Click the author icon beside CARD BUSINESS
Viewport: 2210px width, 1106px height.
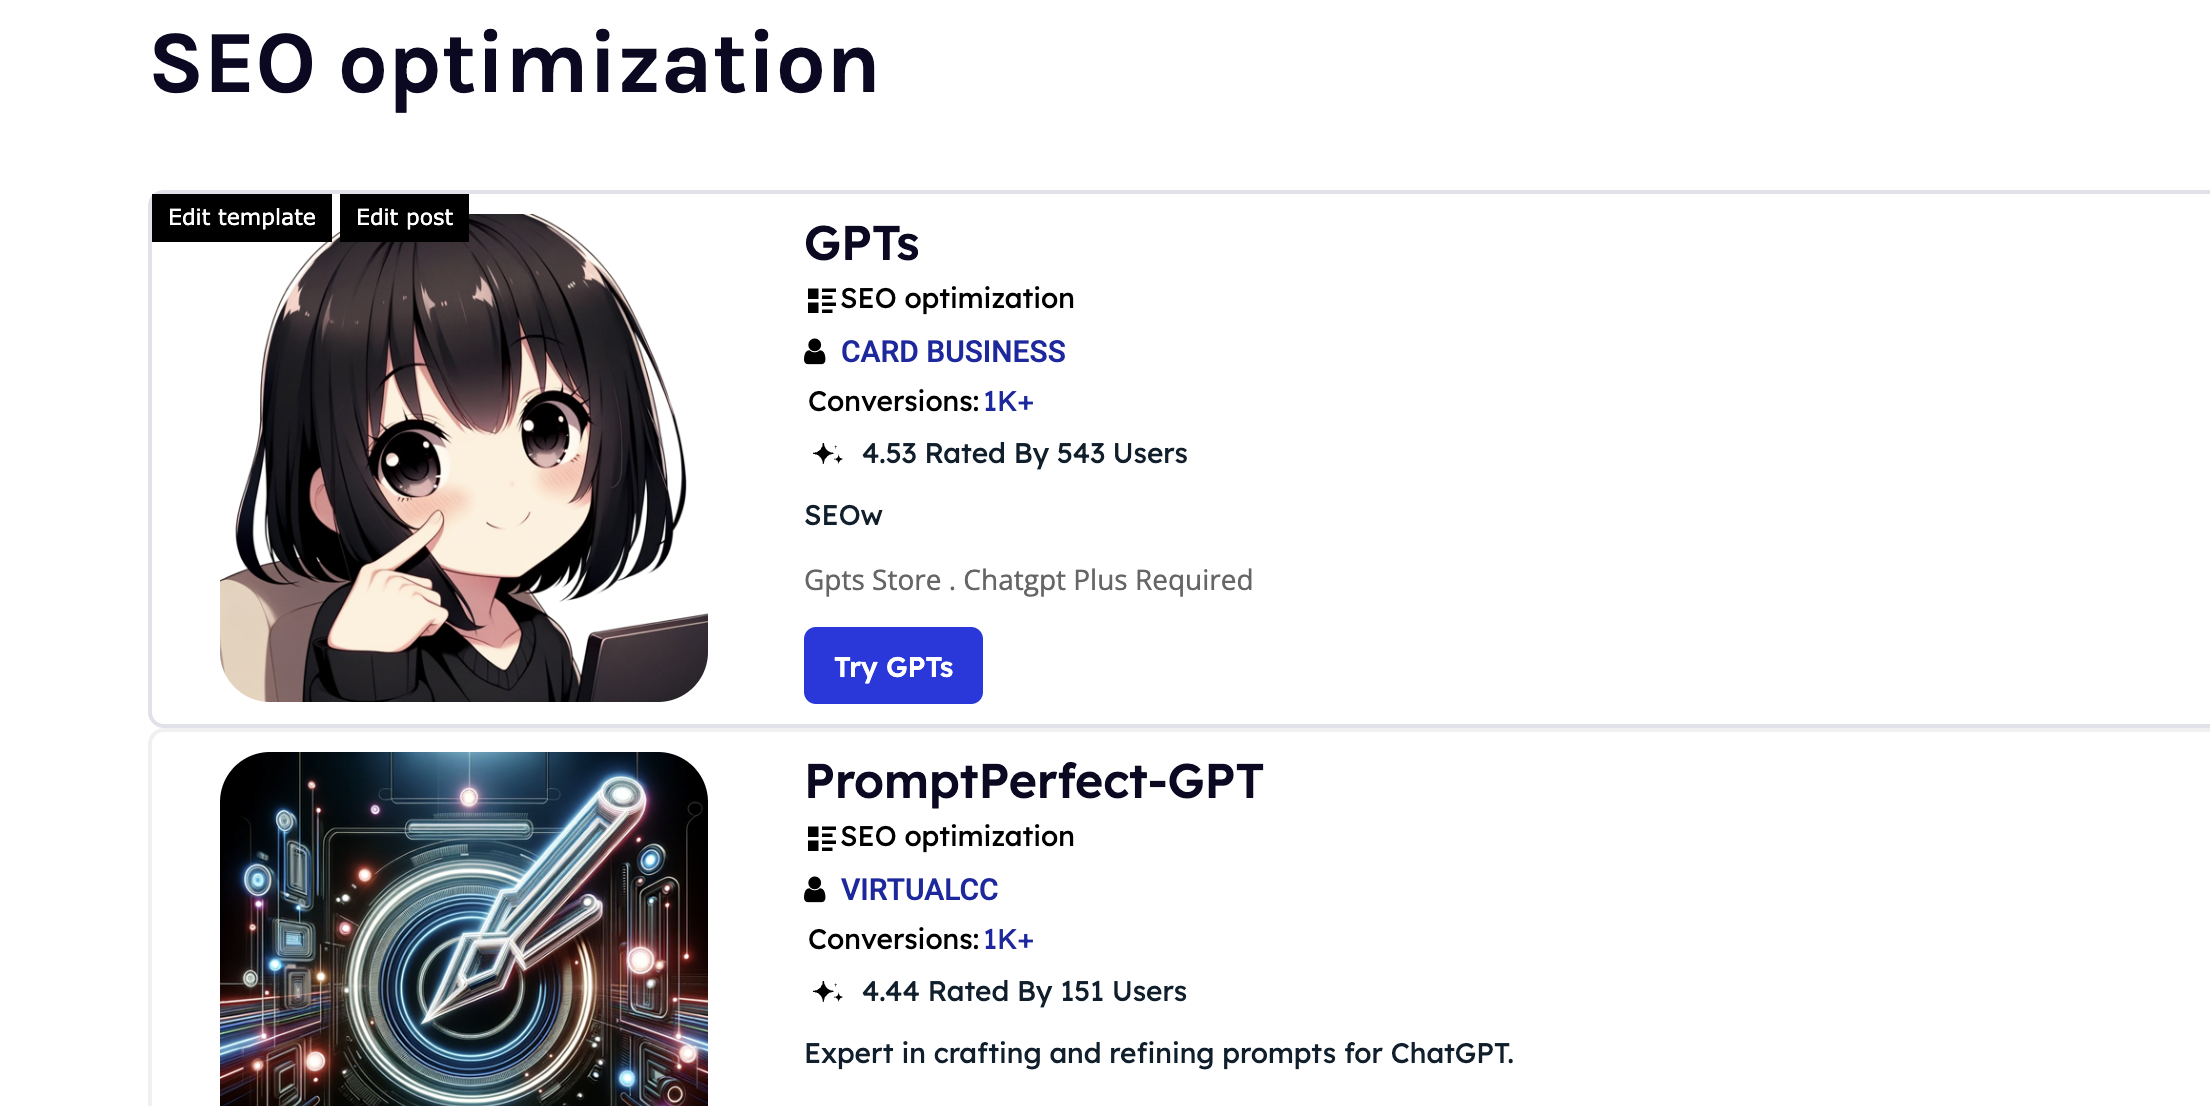coord(815,352)
